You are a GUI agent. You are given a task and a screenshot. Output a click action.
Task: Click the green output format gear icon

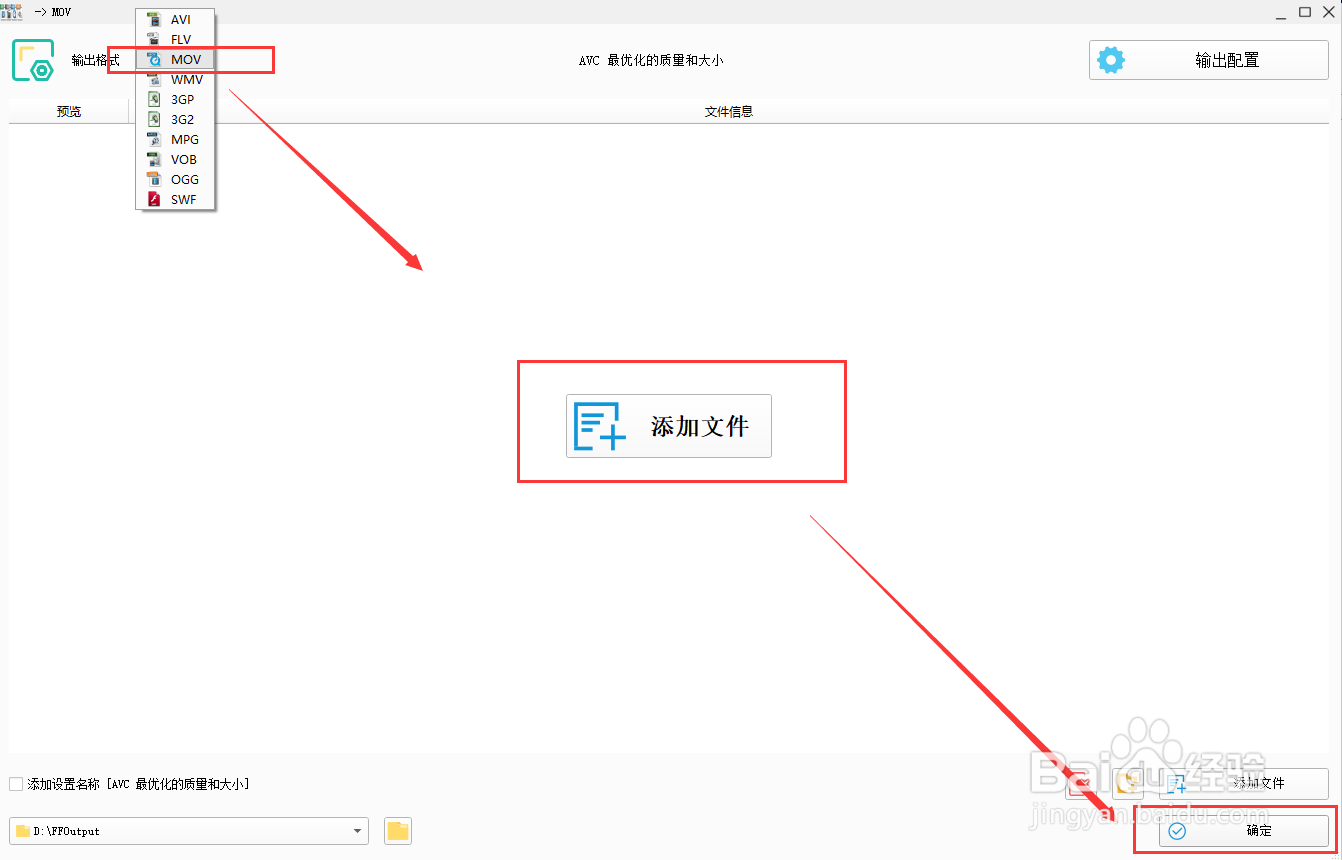(33, 59)
